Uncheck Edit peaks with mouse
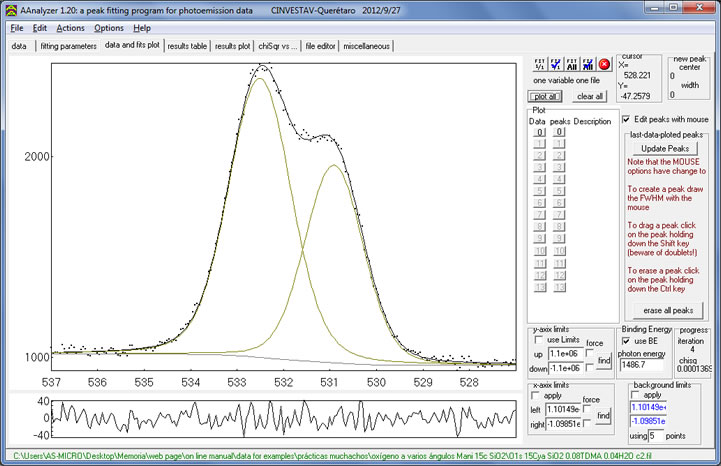Viewport: 721px width, 466px height. click(627, 120)
